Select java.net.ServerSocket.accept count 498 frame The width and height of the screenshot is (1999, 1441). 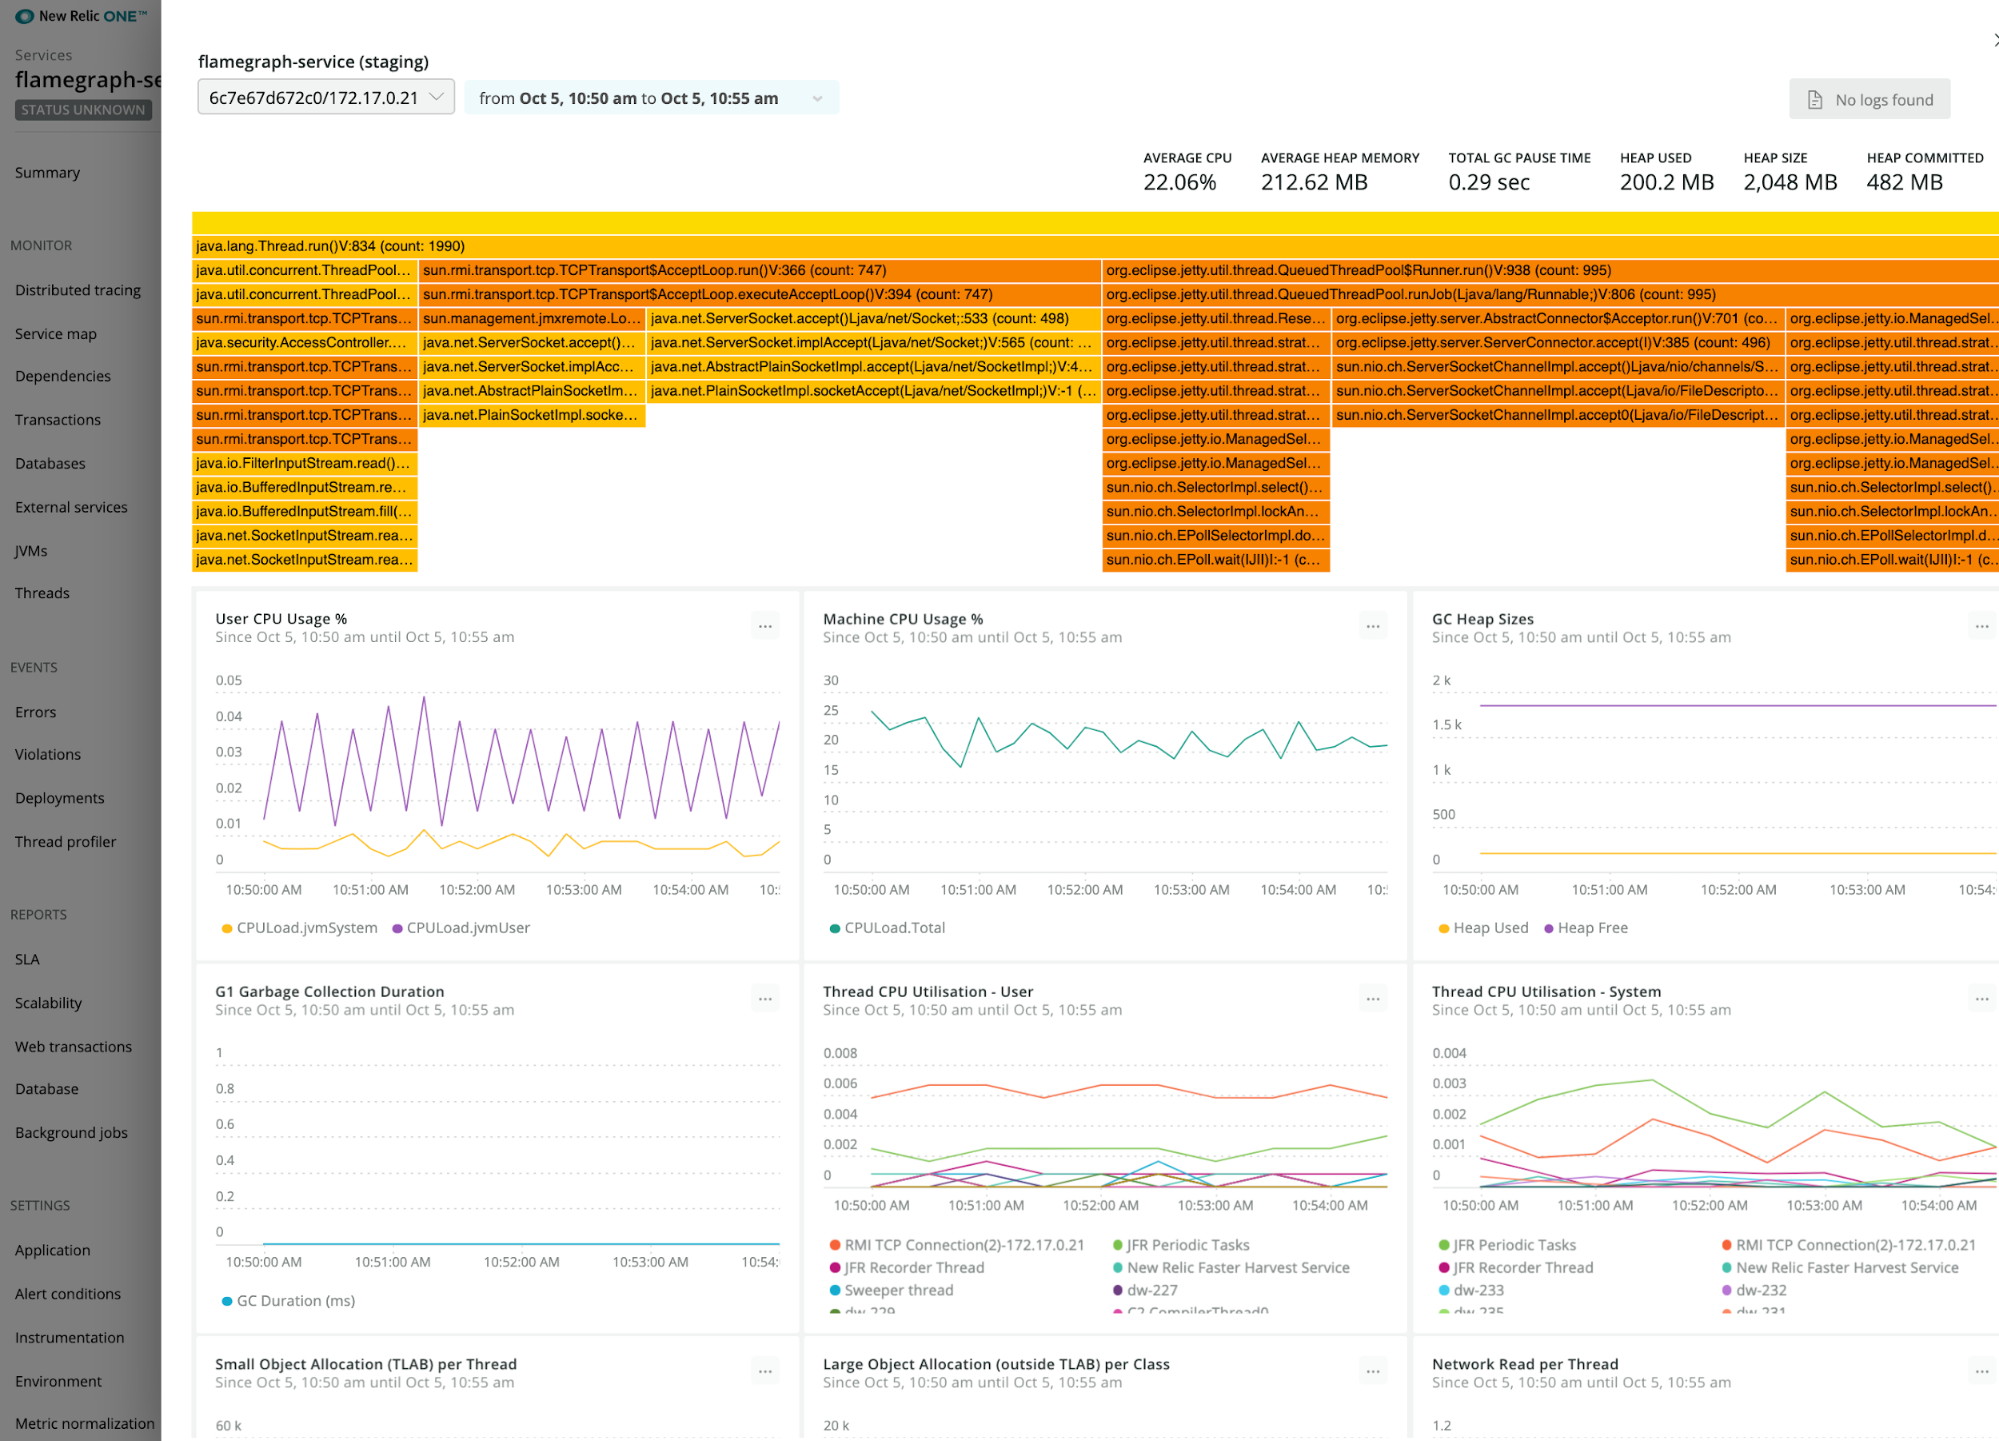(x=874, y=318)
